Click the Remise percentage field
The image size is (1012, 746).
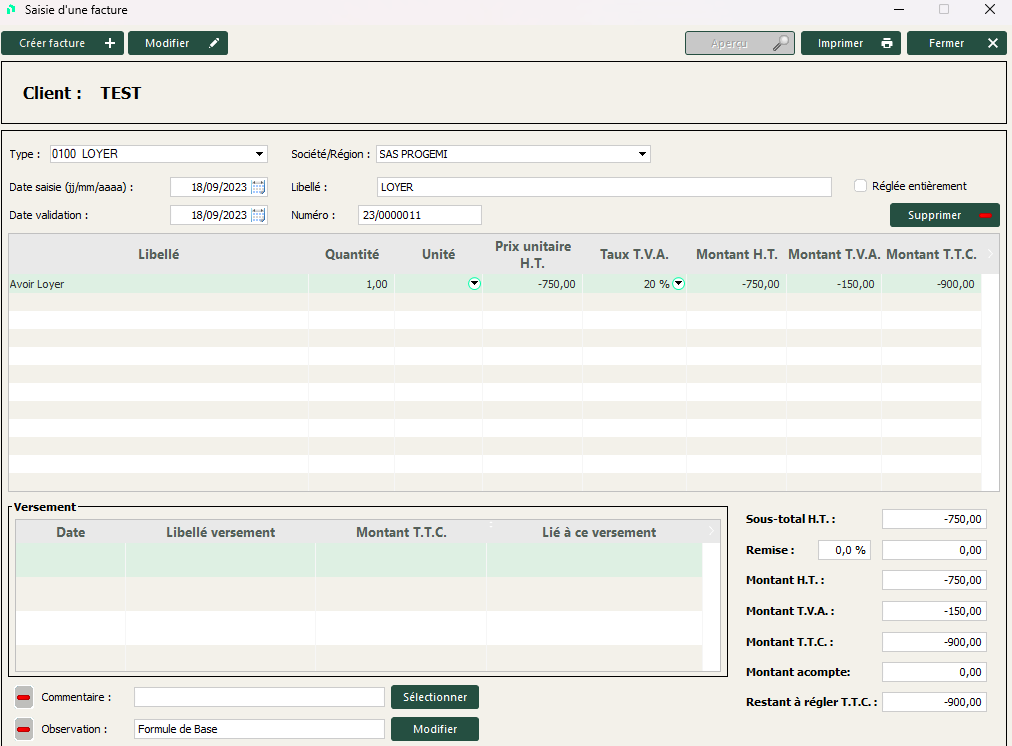(x=843, y=550)
